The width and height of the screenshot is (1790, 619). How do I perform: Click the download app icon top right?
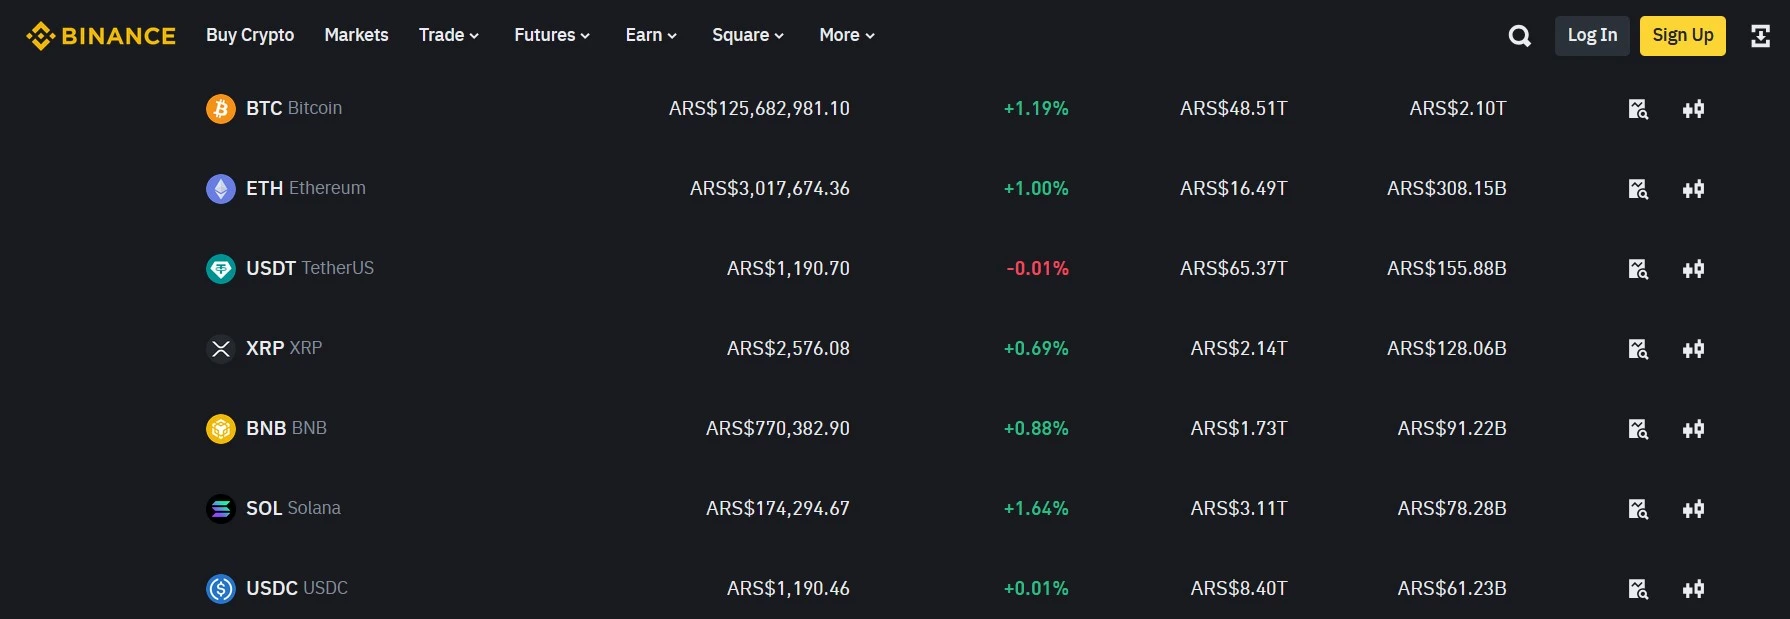point(1761,35)
